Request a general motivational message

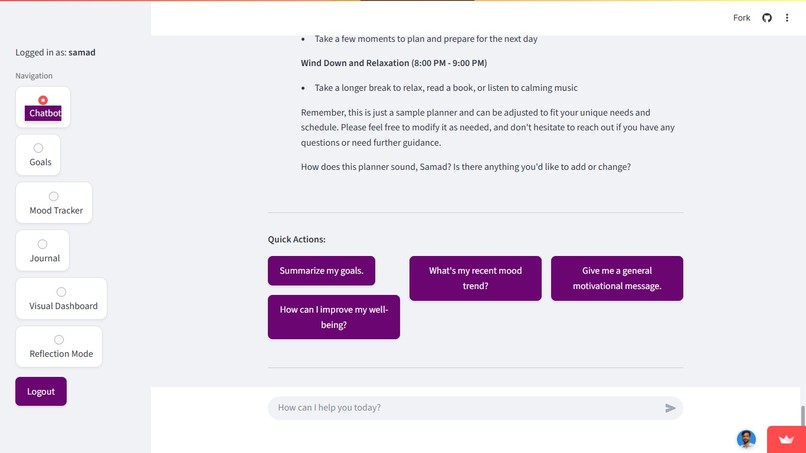click(x=617, y=278)
